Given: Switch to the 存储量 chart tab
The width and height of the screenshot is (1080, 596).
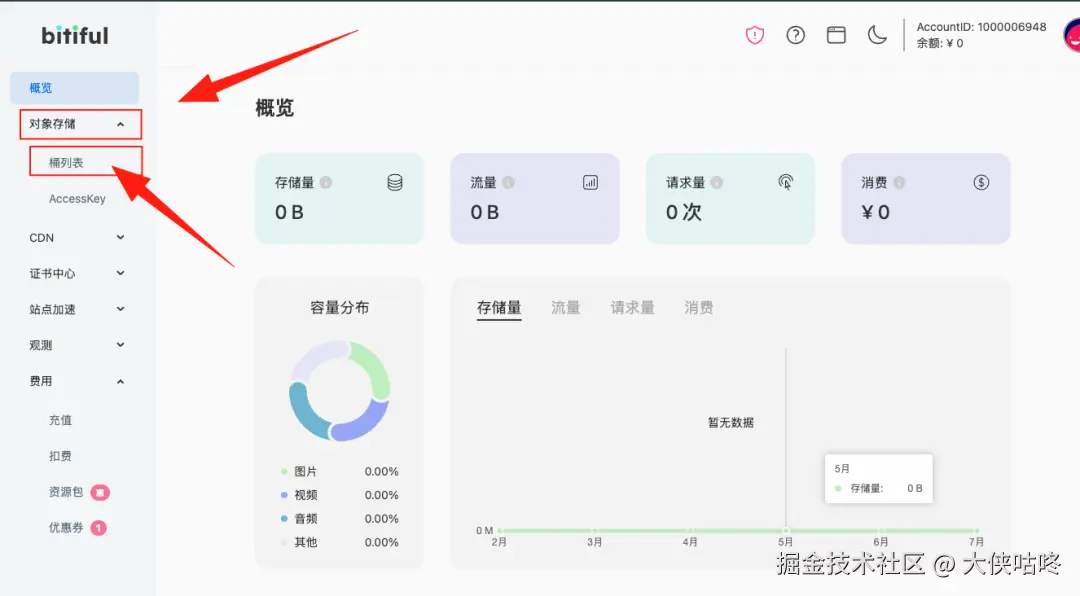Looking at the screenshot, I should (499, 308).
